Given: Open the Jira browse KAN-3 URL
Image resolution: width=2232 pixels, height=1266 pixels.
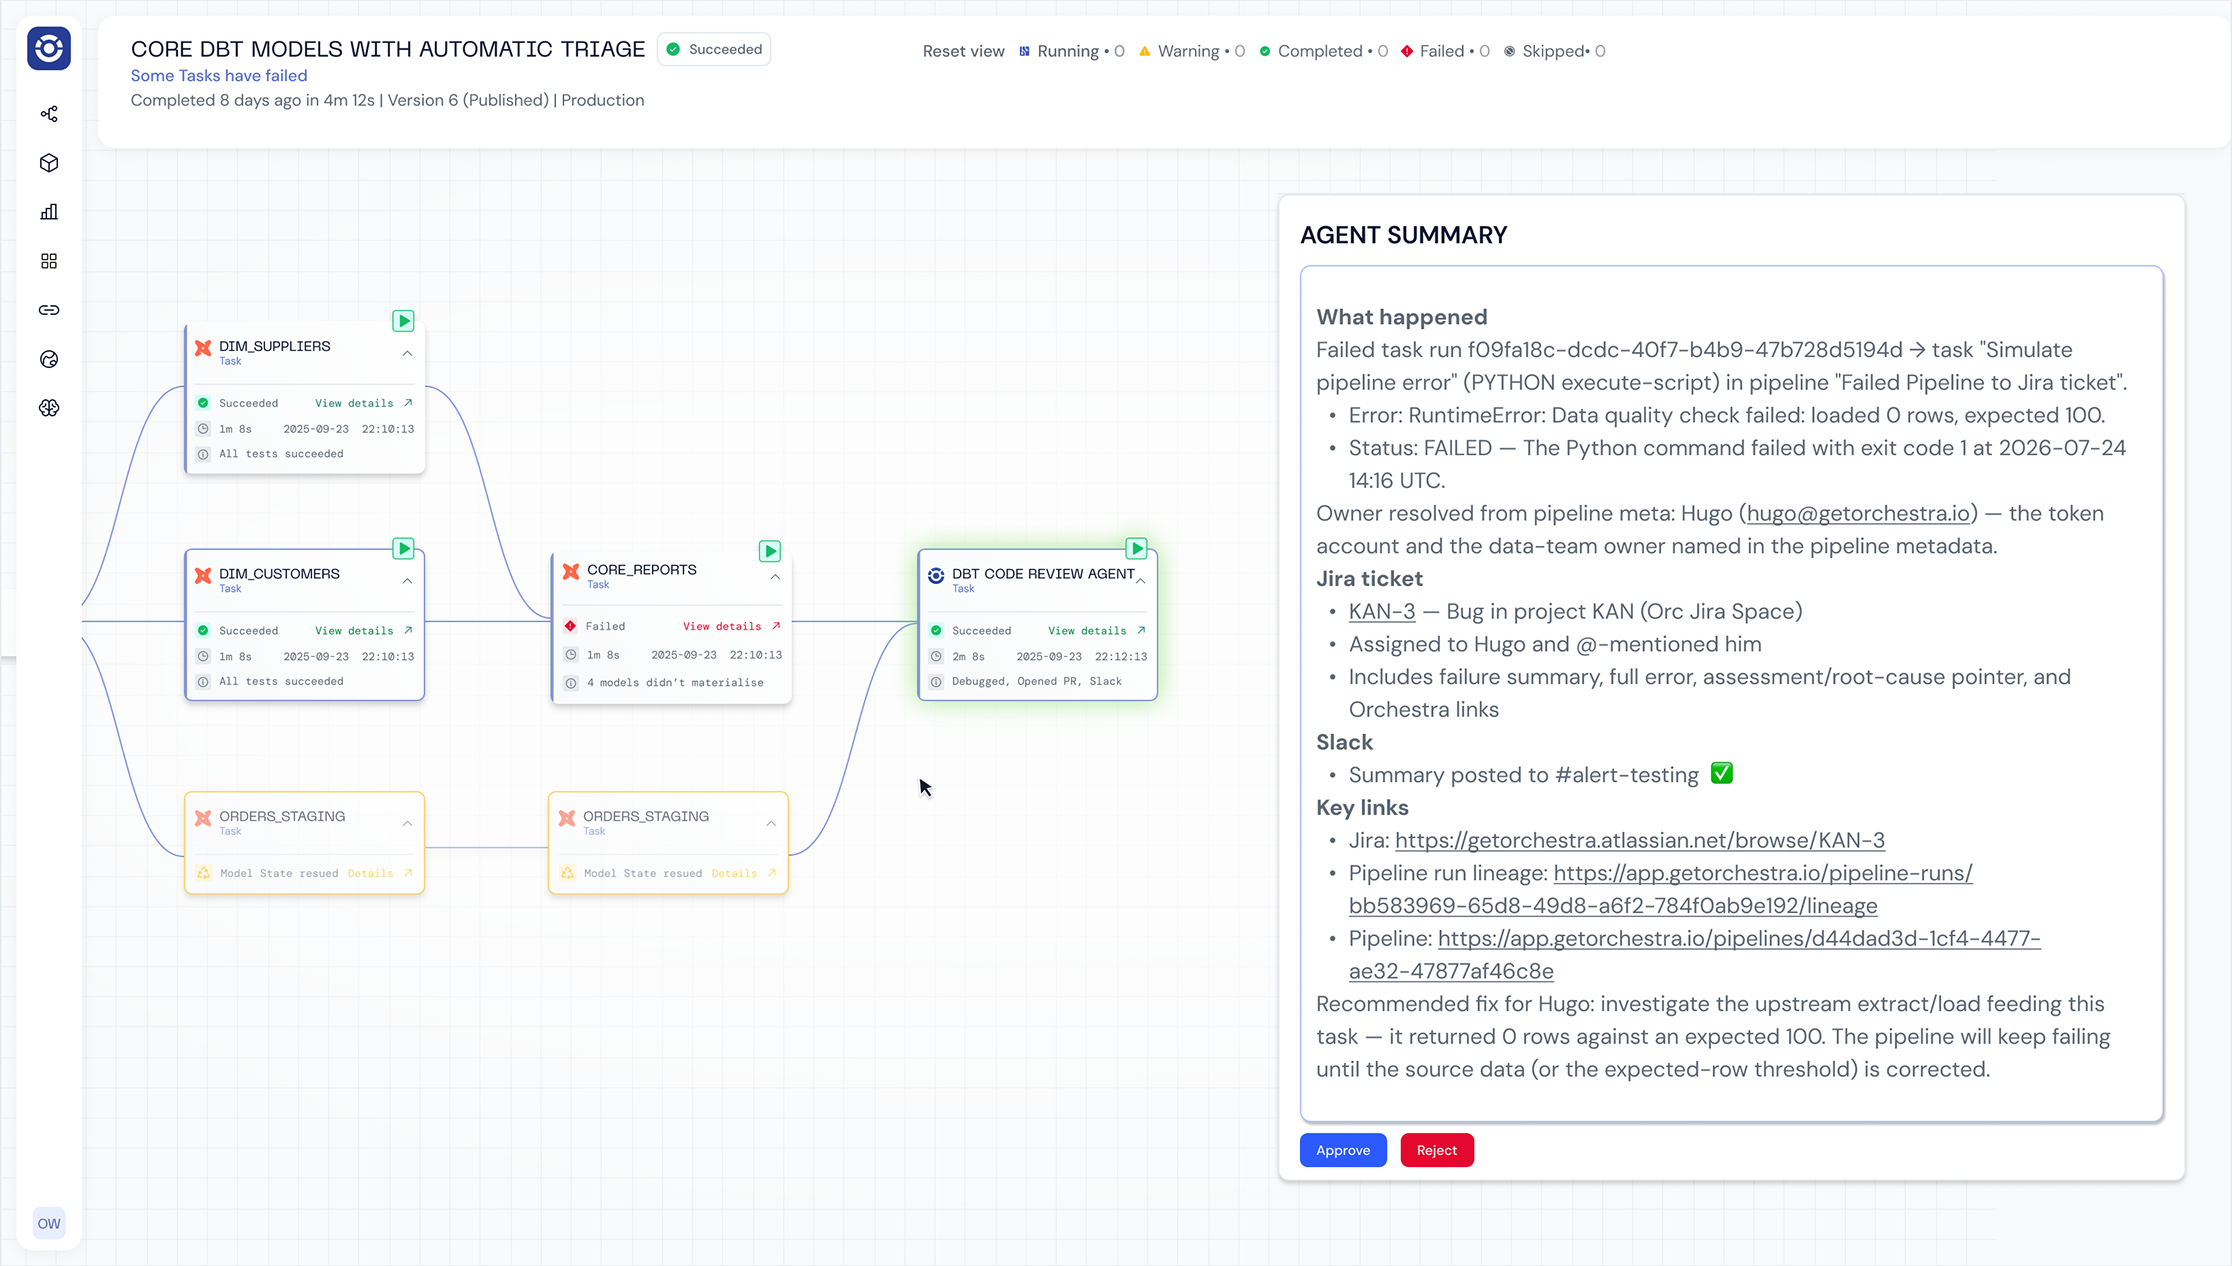Looking at the screenshot, I should 1640,840.
